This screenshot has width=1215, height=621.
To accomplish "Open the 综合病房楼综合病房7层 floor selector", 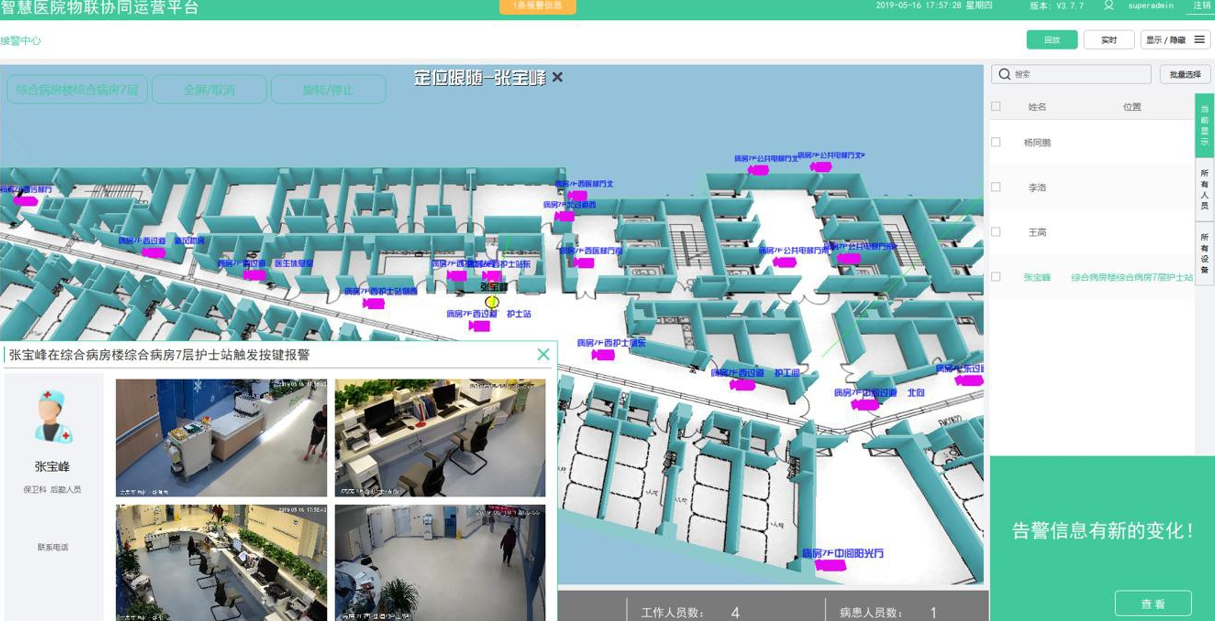I will coord(78,90).
